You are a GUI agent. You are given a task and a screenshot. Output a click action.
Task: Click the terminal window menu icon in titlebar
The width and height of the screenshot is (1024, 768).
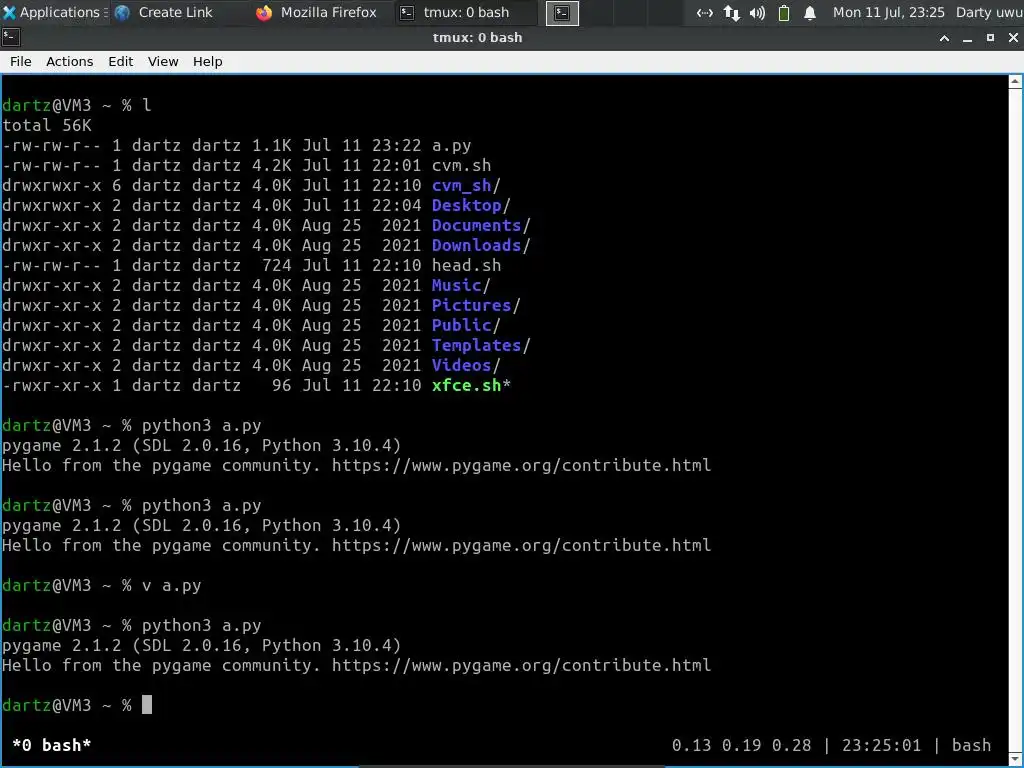pos(10,37)
